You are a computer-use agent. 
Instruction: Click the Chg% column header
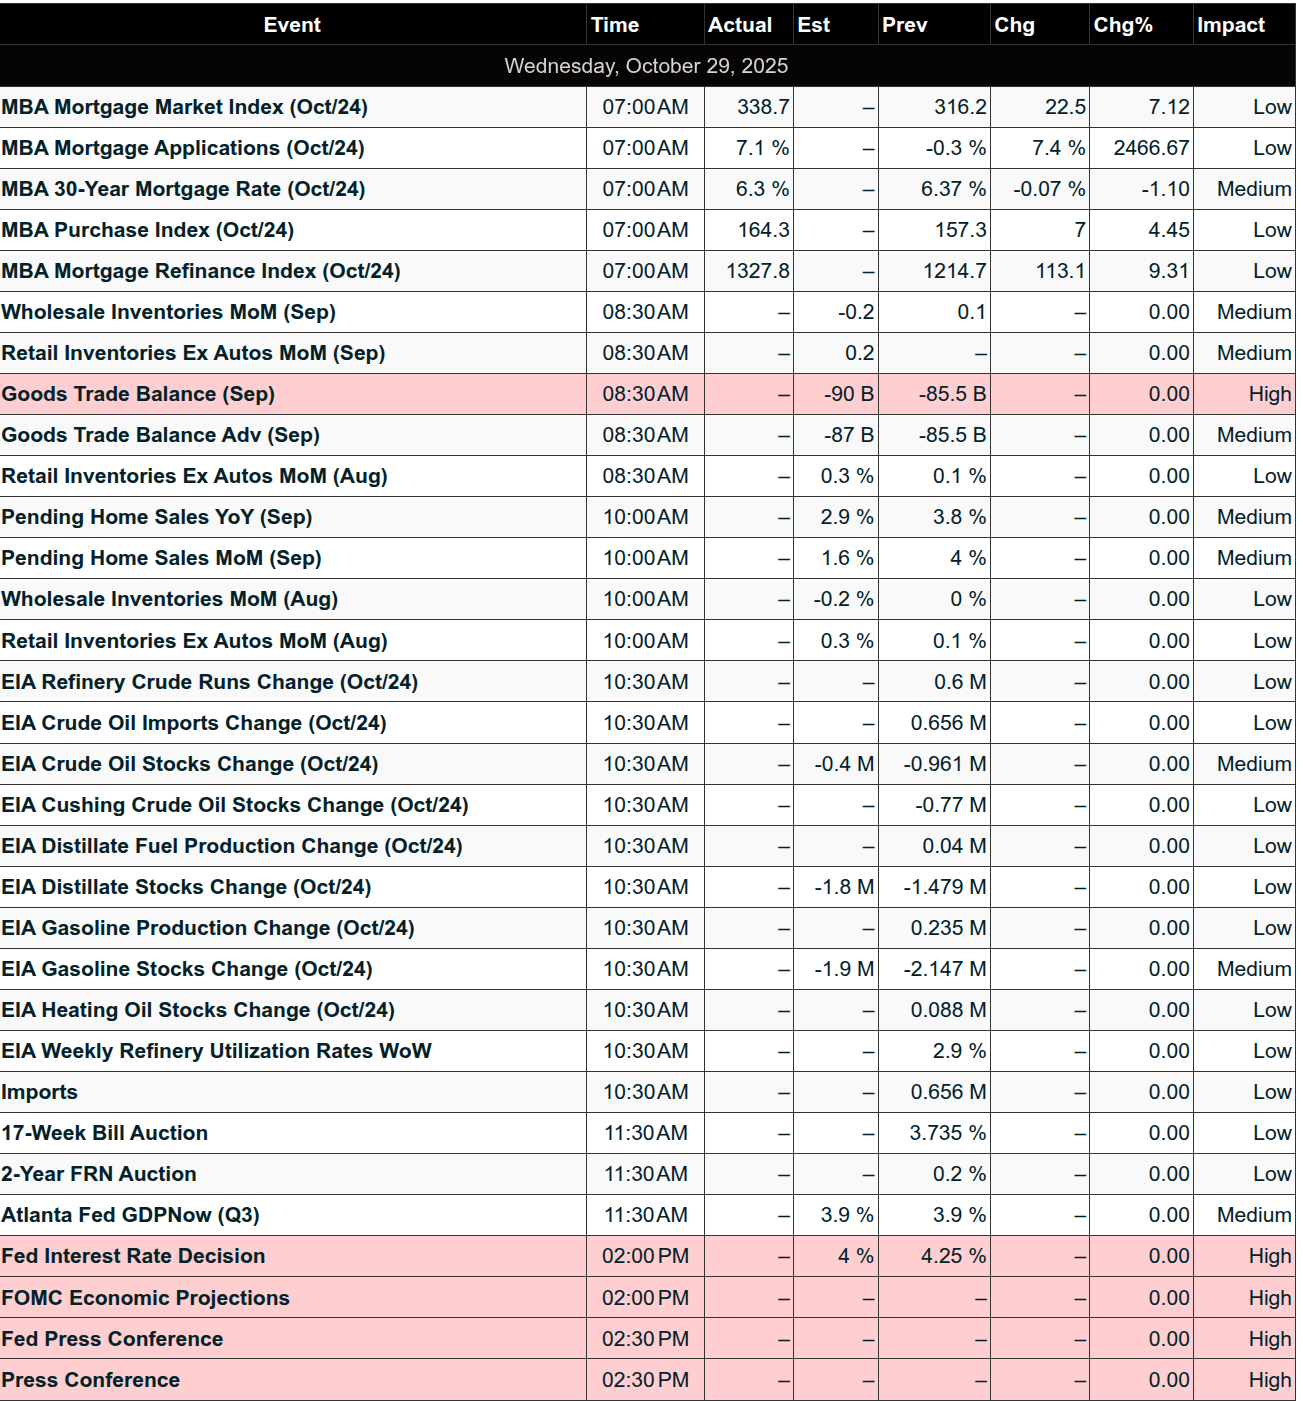(1122, 25)
